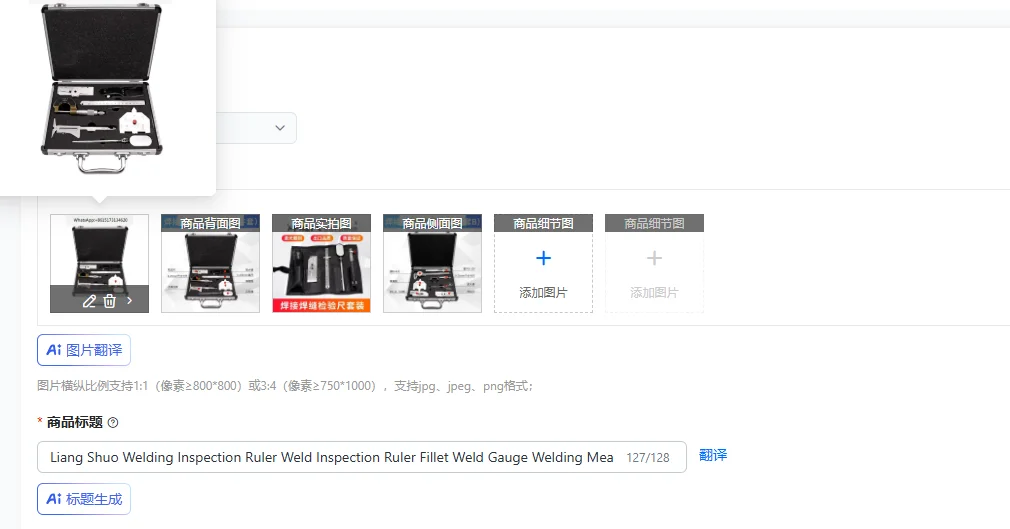The height and width of the screenshot is (529, 1010).
Task: Click the pencil edit icon on first image
Action: tap(90, 301)
